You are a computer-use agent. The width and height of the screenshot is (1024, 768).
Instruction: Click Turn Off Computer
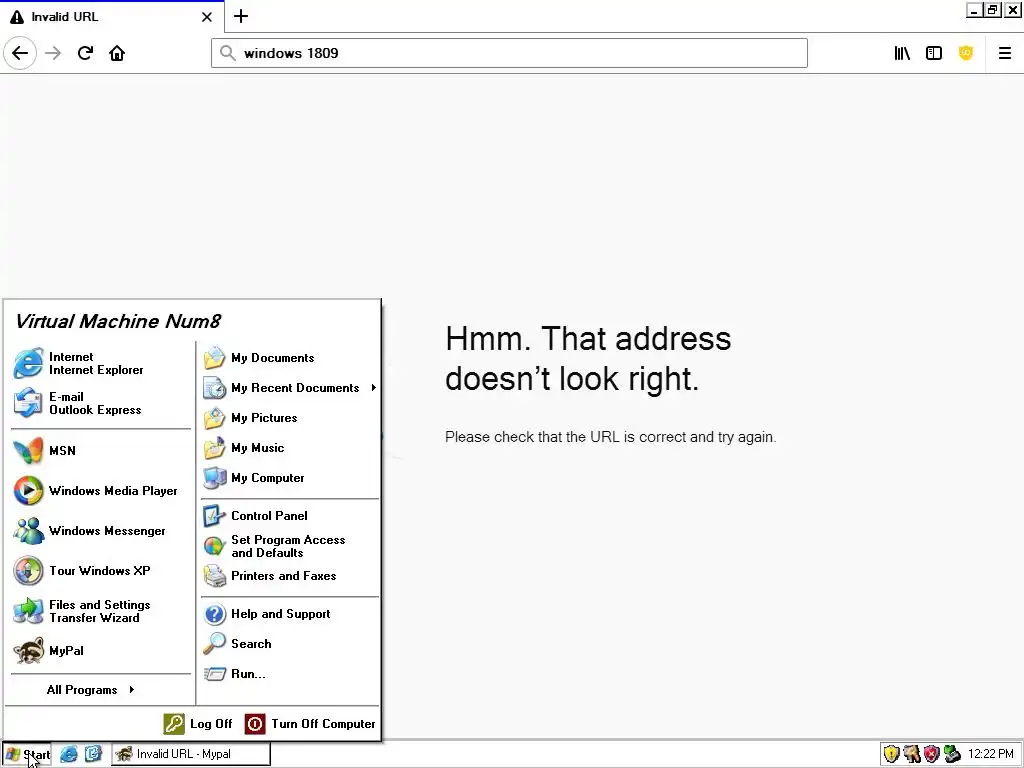(x=310, y=724)
